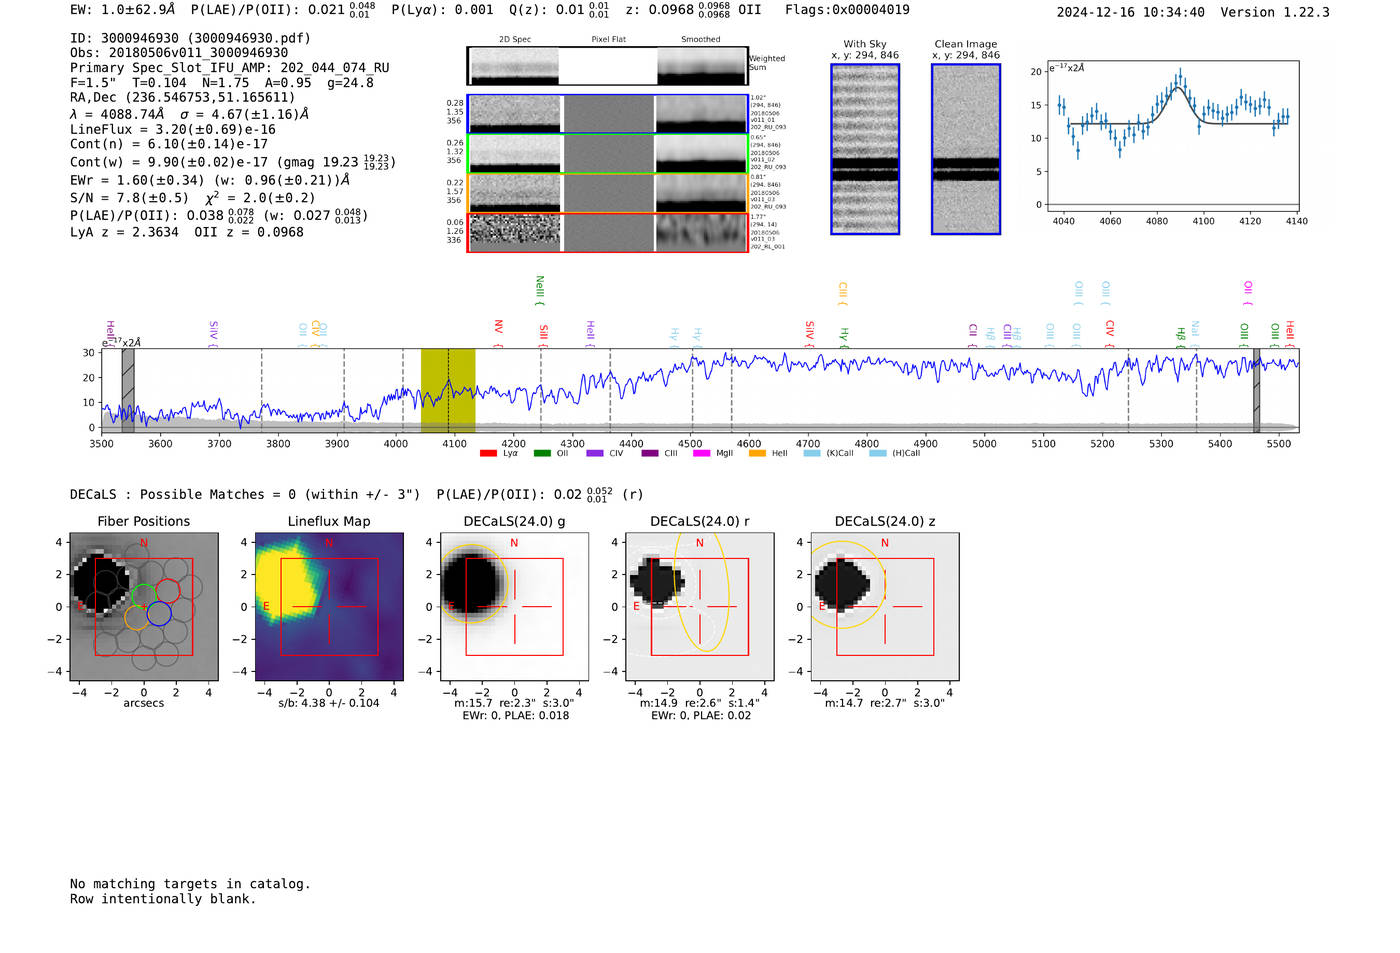Open the Lineflux Map image
The width and height of the screenshot is (1400, 953).
tap(329, 607)
